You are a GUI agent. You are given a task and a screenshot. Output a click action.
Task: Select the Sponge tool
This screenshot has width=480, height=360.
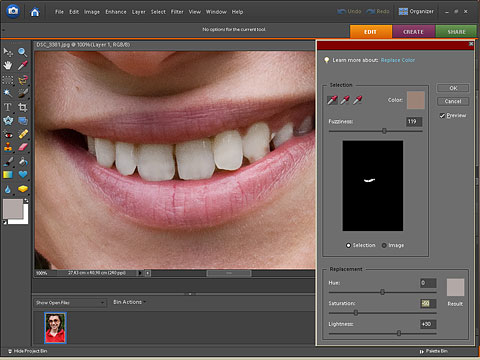(x=22, y=189)
